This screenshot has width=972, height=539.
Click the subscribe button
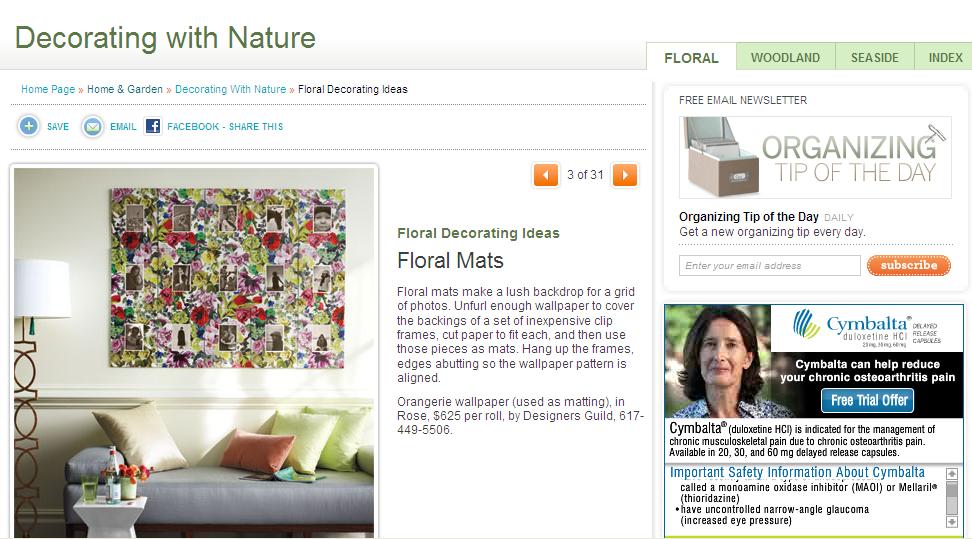pyautogui.click(x=909, y=265)
